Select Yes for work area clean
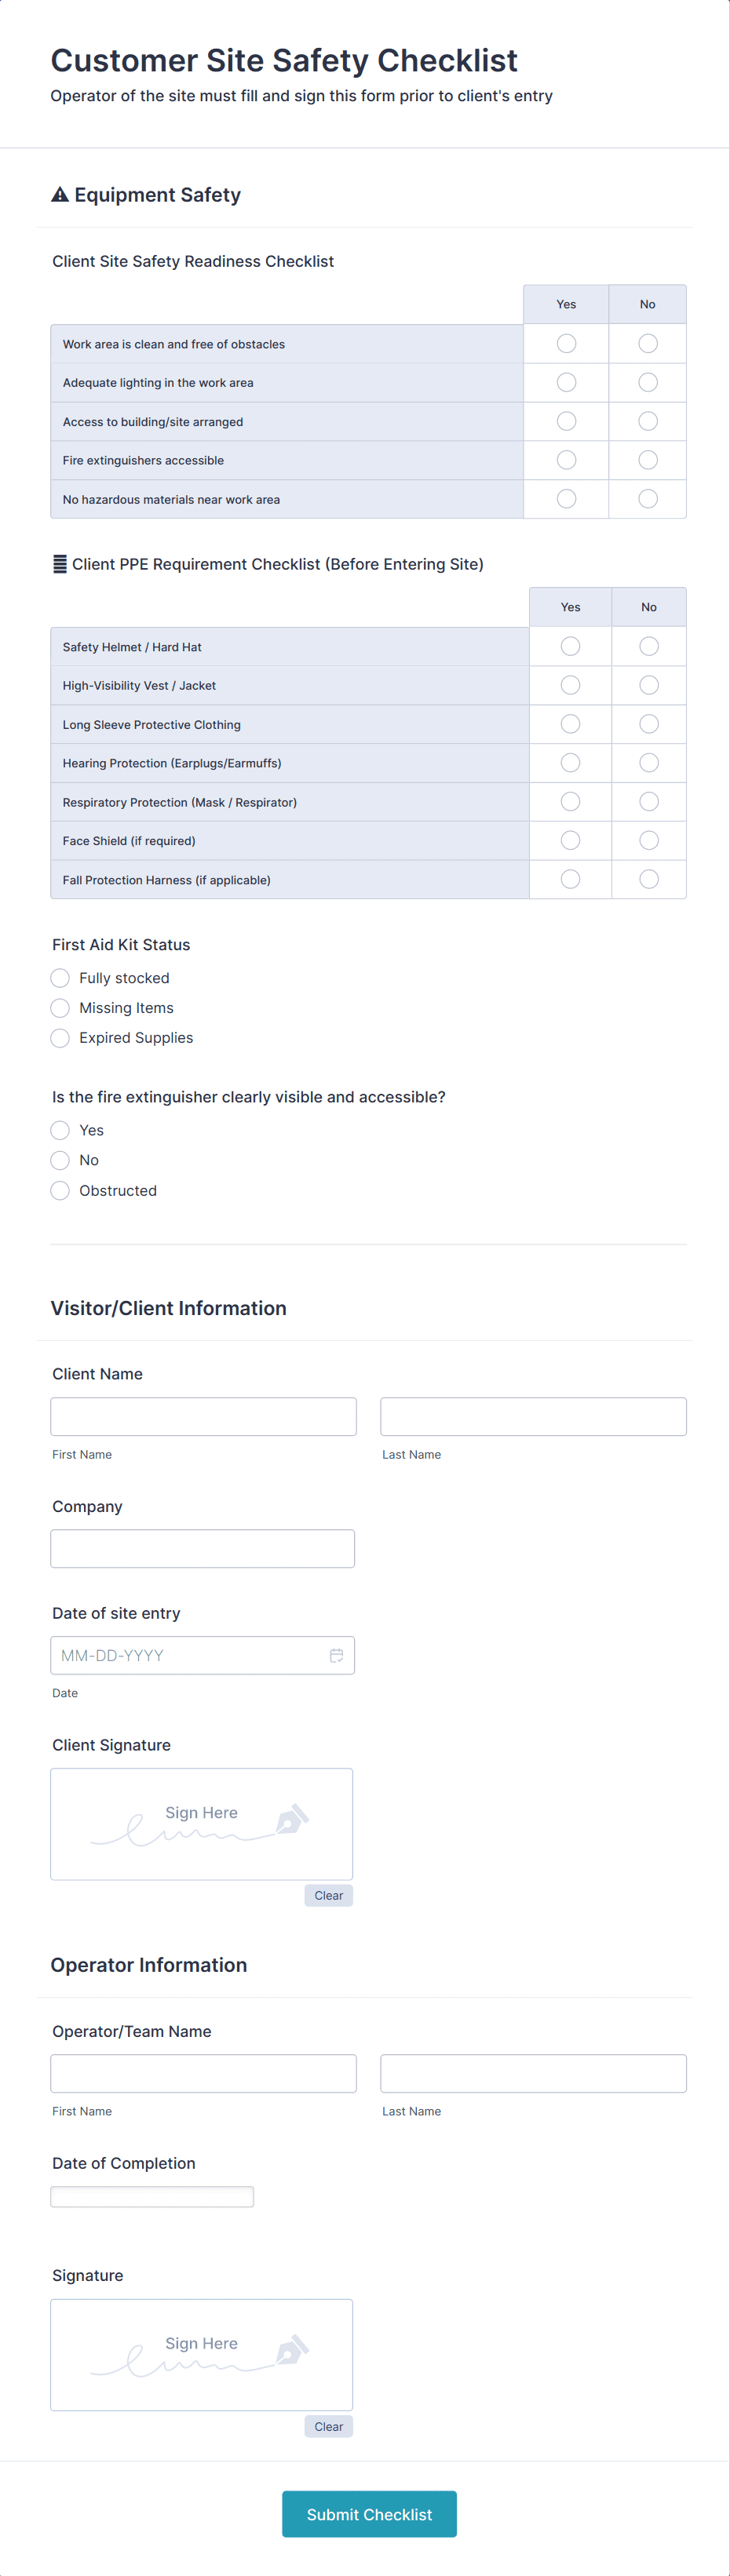730x2576 pixels. [566, 344]
